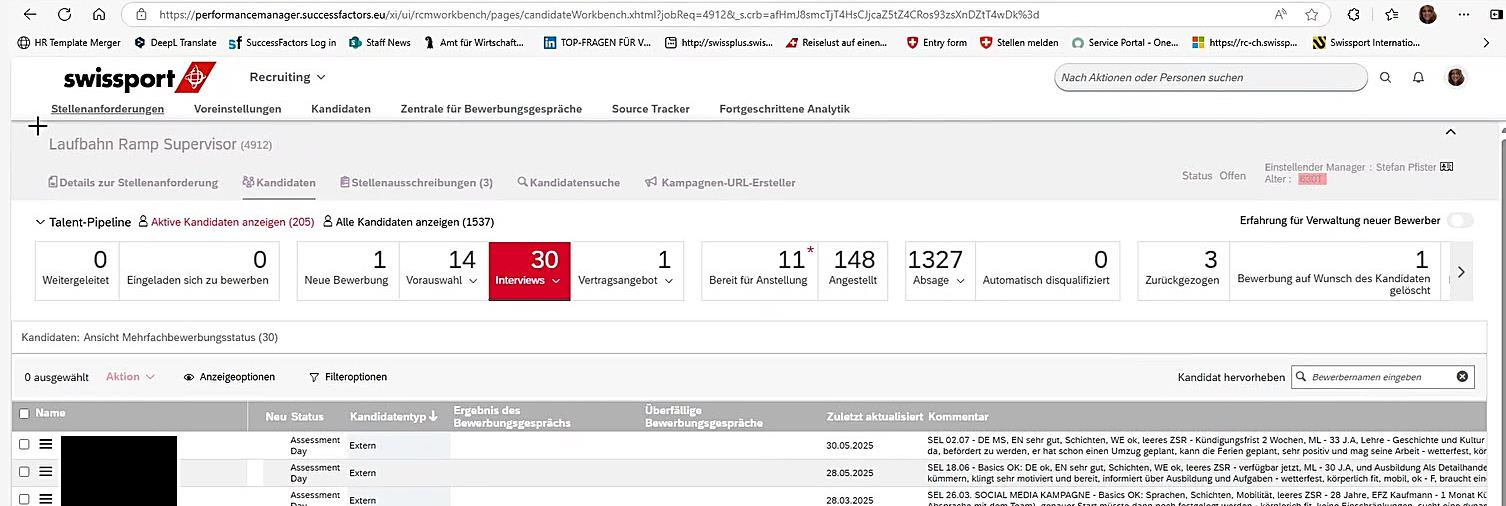Clear the Bewerbernamen search field icon
The height and width of the screenshot is (506, 1506).
point(1462,377)
